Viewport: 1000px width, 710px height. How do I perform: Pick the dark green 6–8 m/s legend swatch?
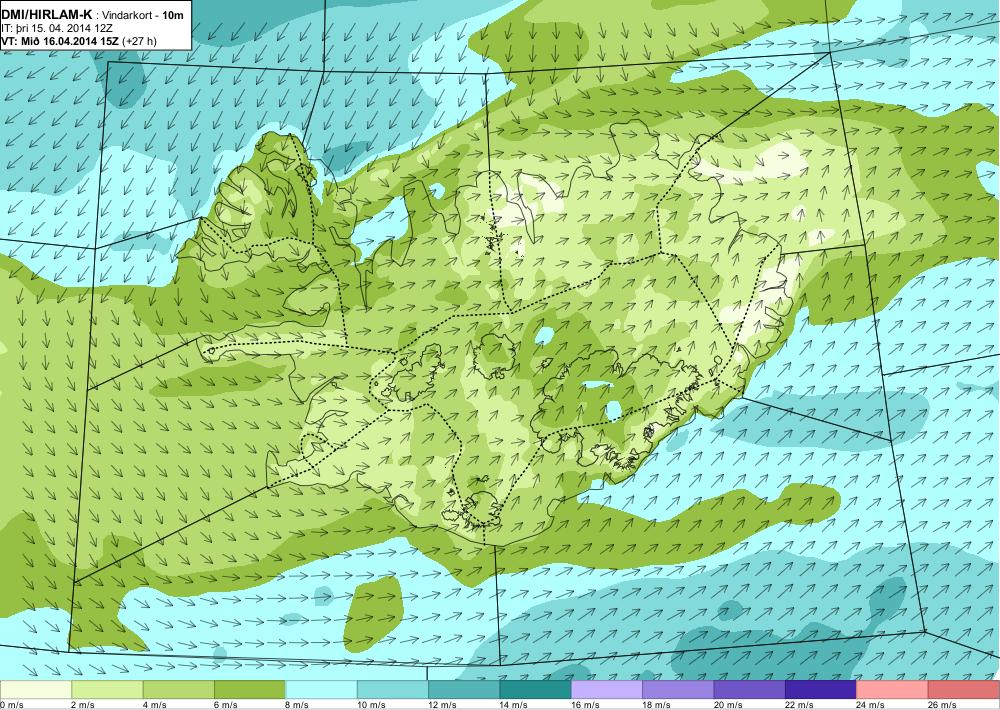tap(250, 690)
